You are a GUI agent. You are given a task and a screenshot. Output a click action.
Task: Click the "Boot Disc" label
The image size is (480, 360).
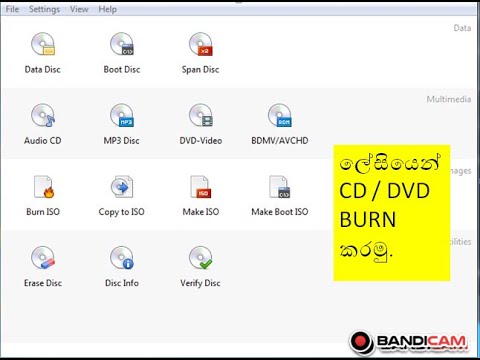pyautogui.click(x=122, y=69)
